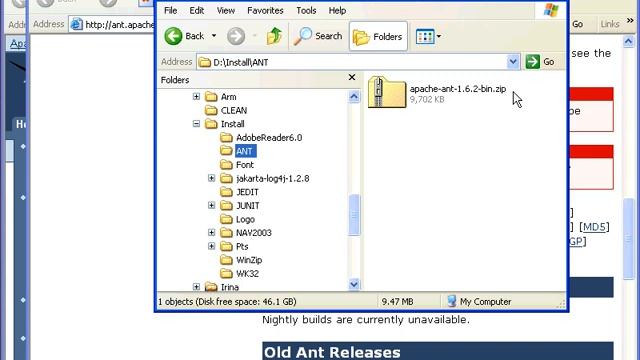The image size is (640, 360).
Task: Click the JEDIT folder icon
Action: tap(226, 192)
